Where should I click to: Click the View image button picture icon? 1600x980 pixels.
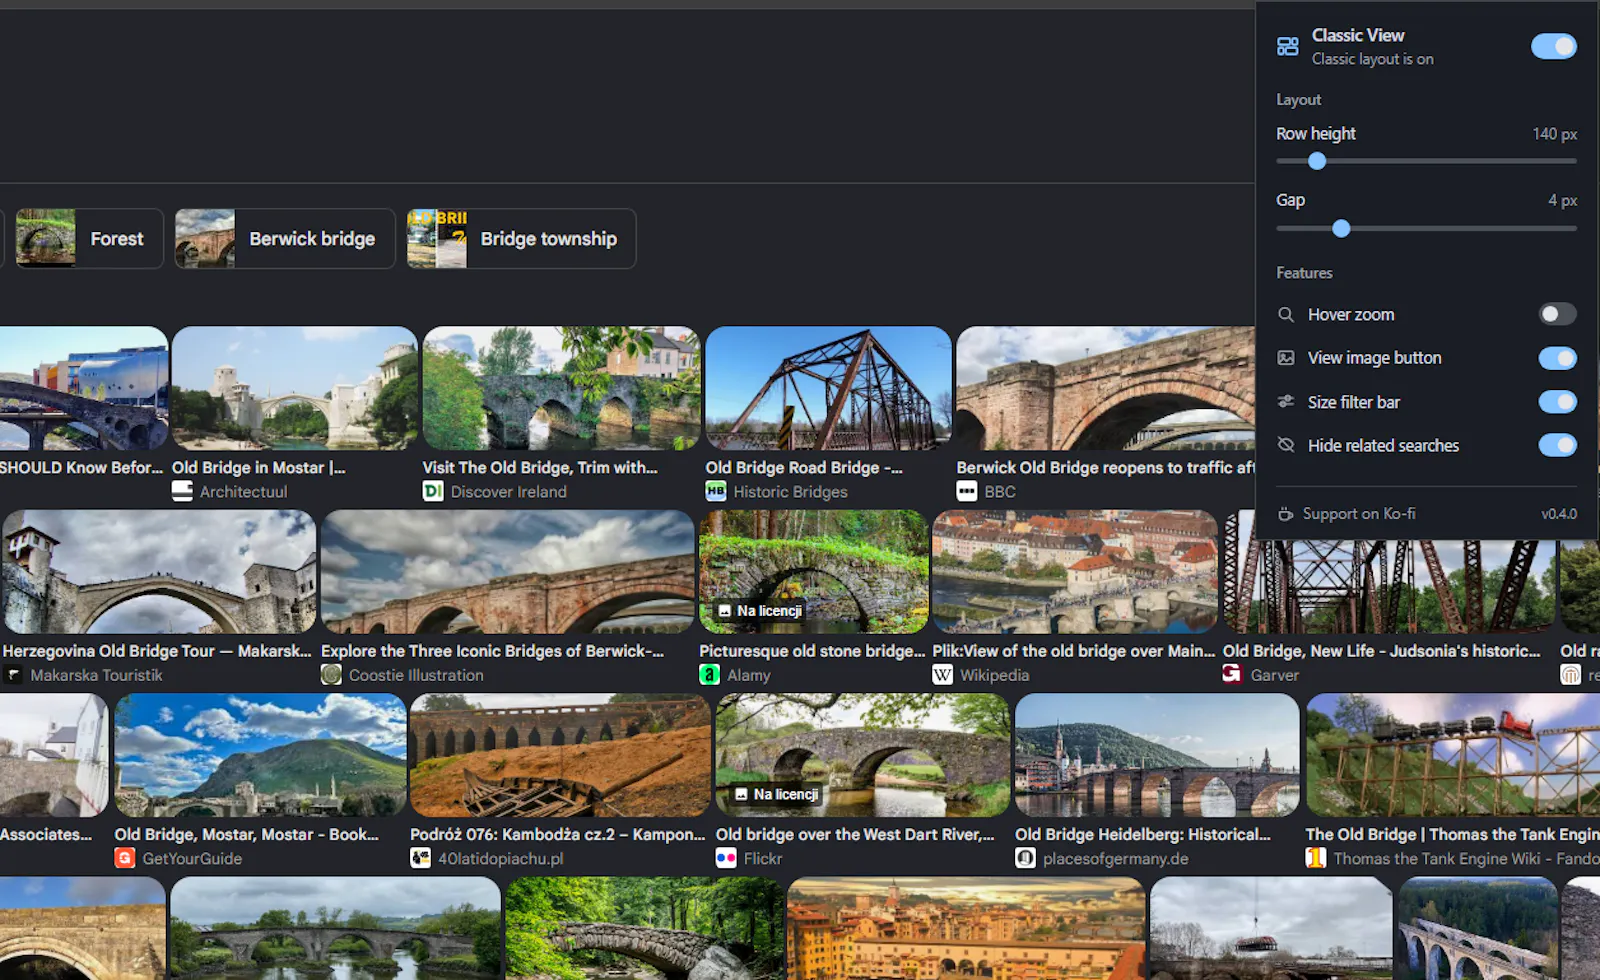point(1286,358)
